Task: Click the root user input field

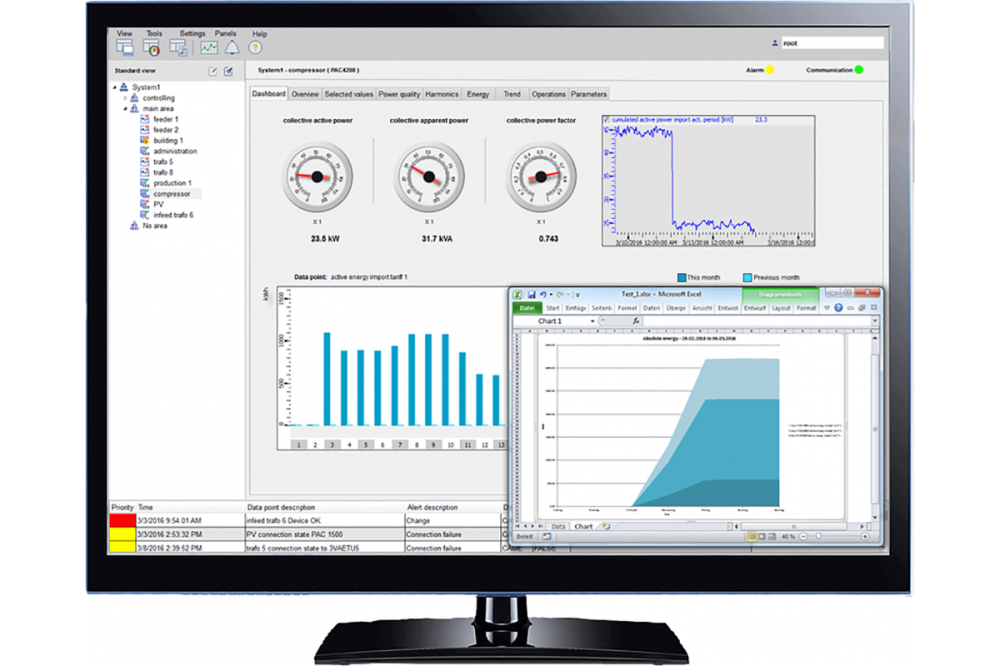Action: [832, 43]
